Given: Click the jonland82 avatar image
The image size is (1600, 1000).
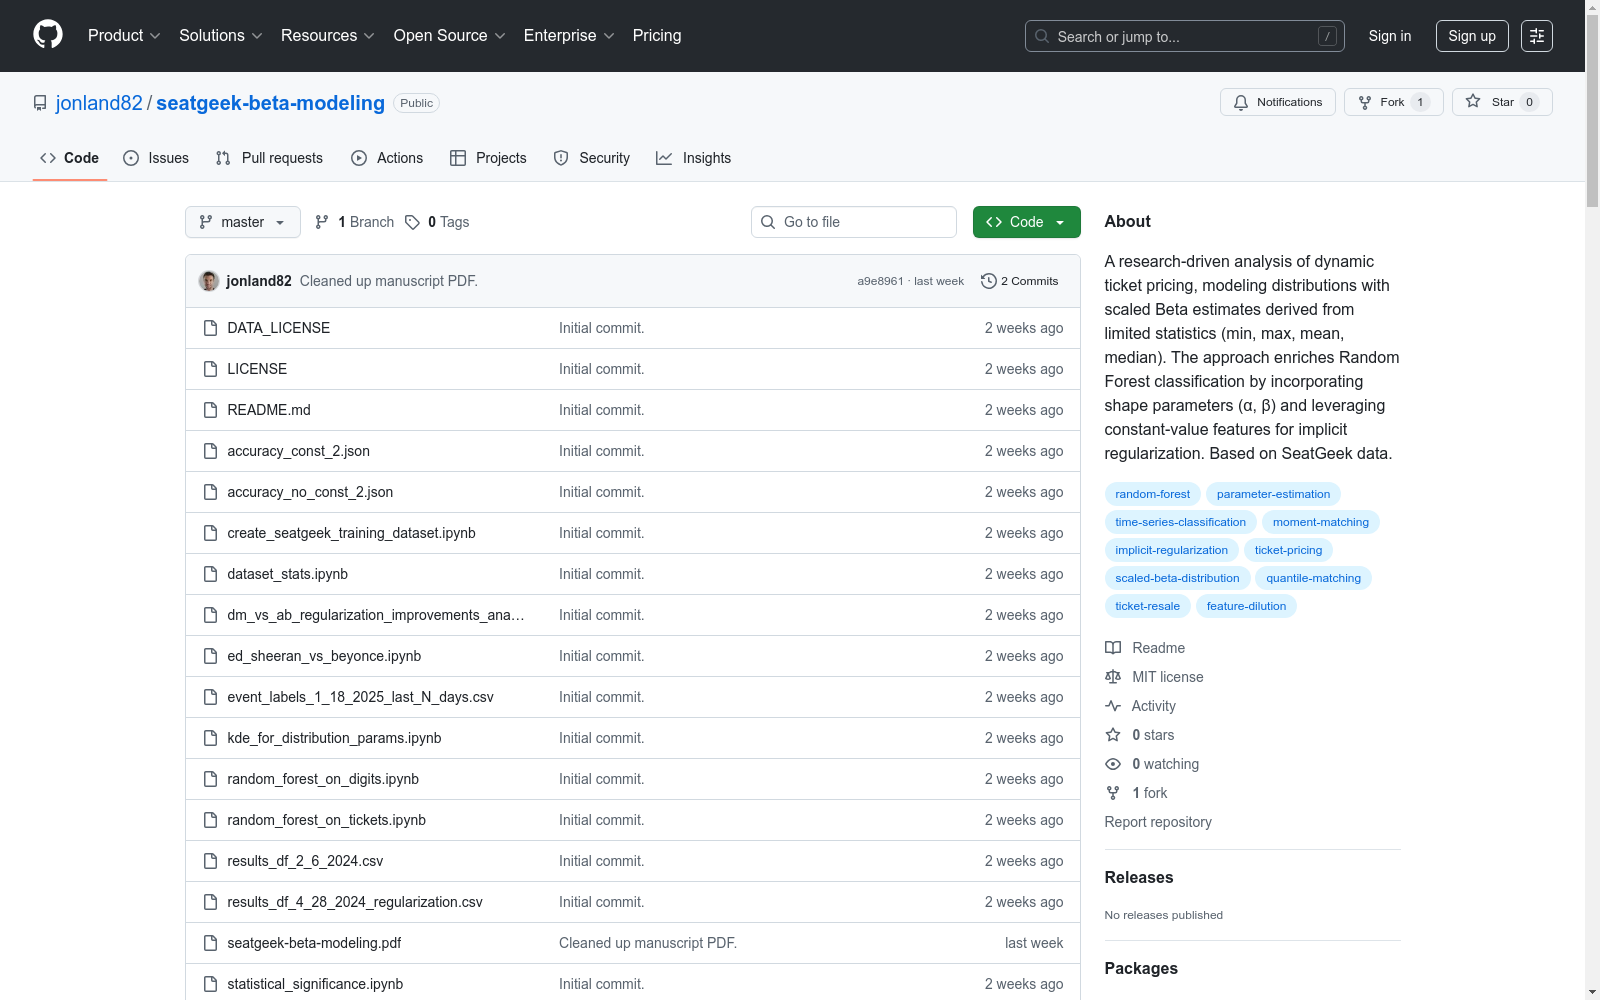Looking at the screenshot, I should tap(209, 281).
